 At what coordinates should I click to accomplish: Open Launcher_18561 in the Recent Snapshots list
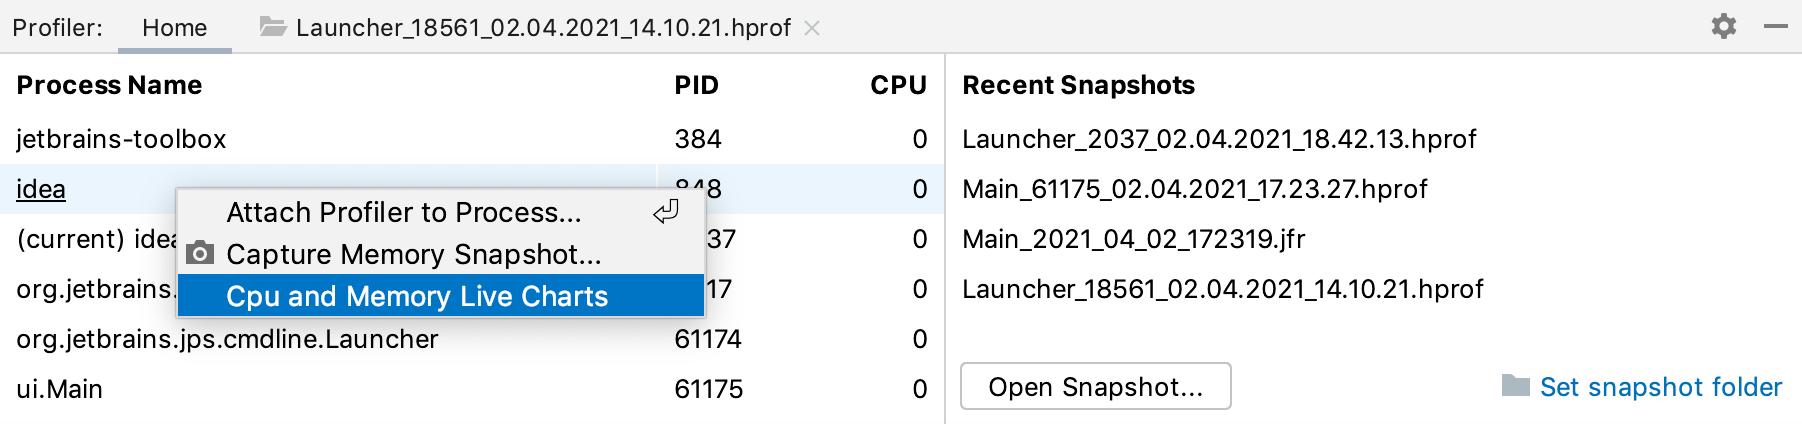[x=1223, y=289]
